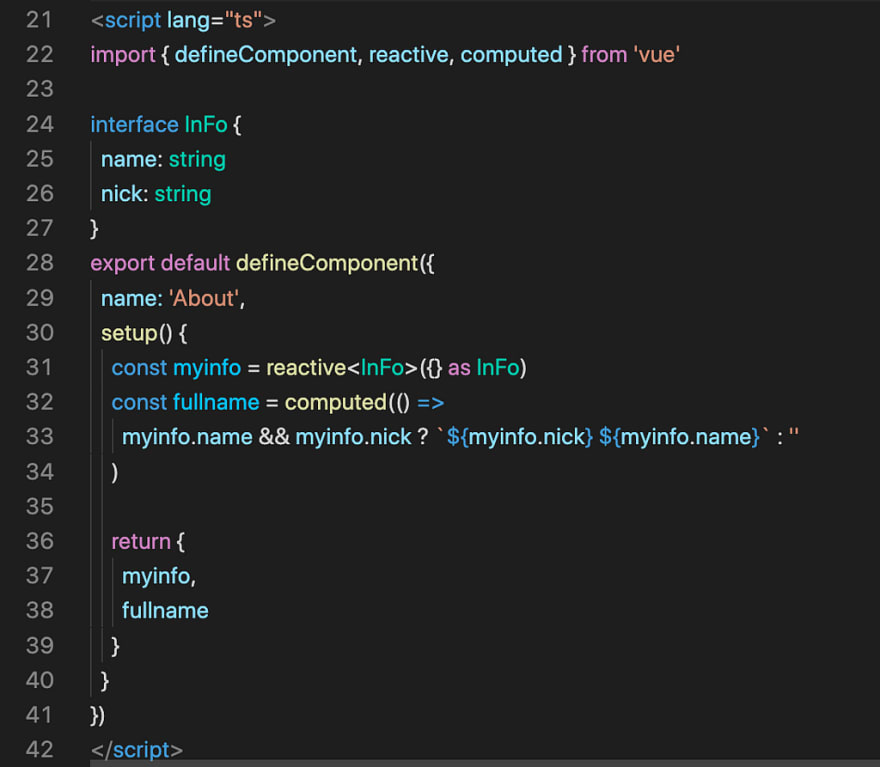880x767 pixels.
Task: Click 'fullname' on line 38
Action: tap(165, 611)
